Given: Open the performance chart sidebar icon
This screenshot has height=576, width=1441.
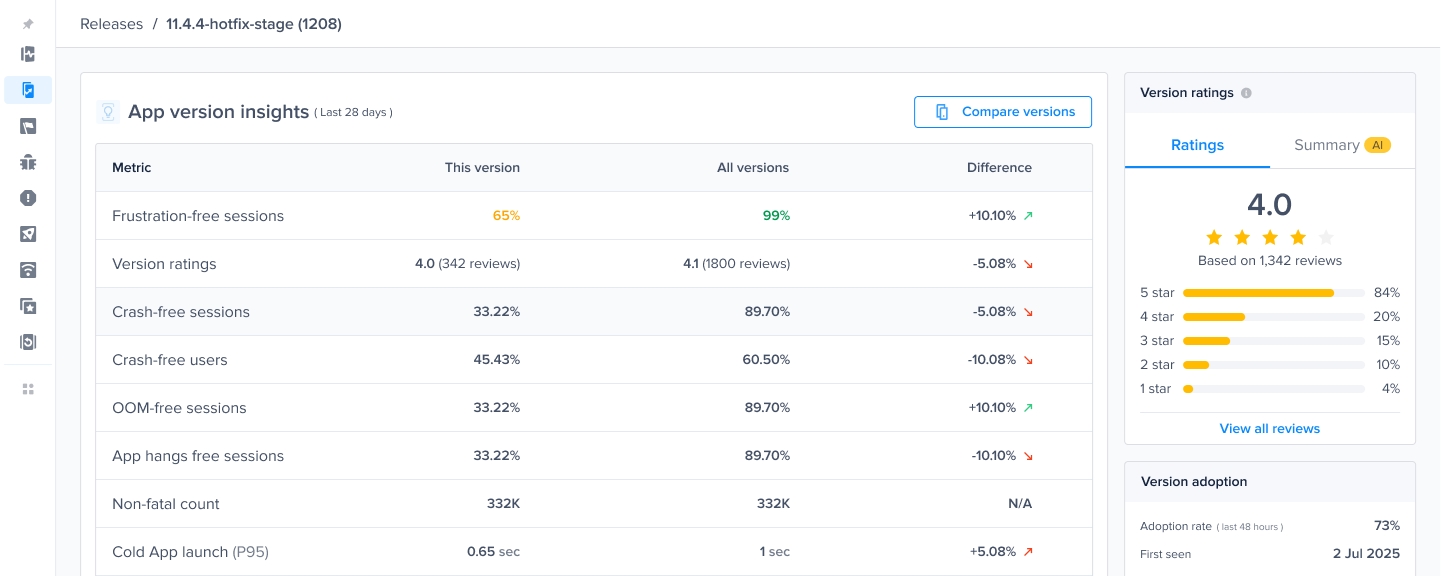Looking at the screenshot, I should tap(28, 54).
